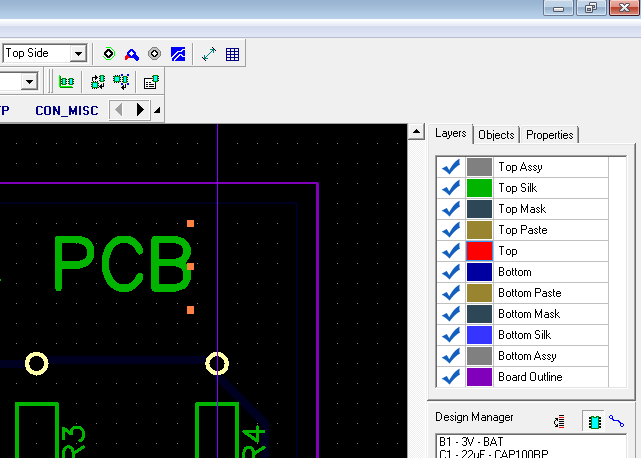Toggle visibility checkmark for Top layer
Image resolution: width=641 pixels, height=458 pixels.
(x=451, y=251)
